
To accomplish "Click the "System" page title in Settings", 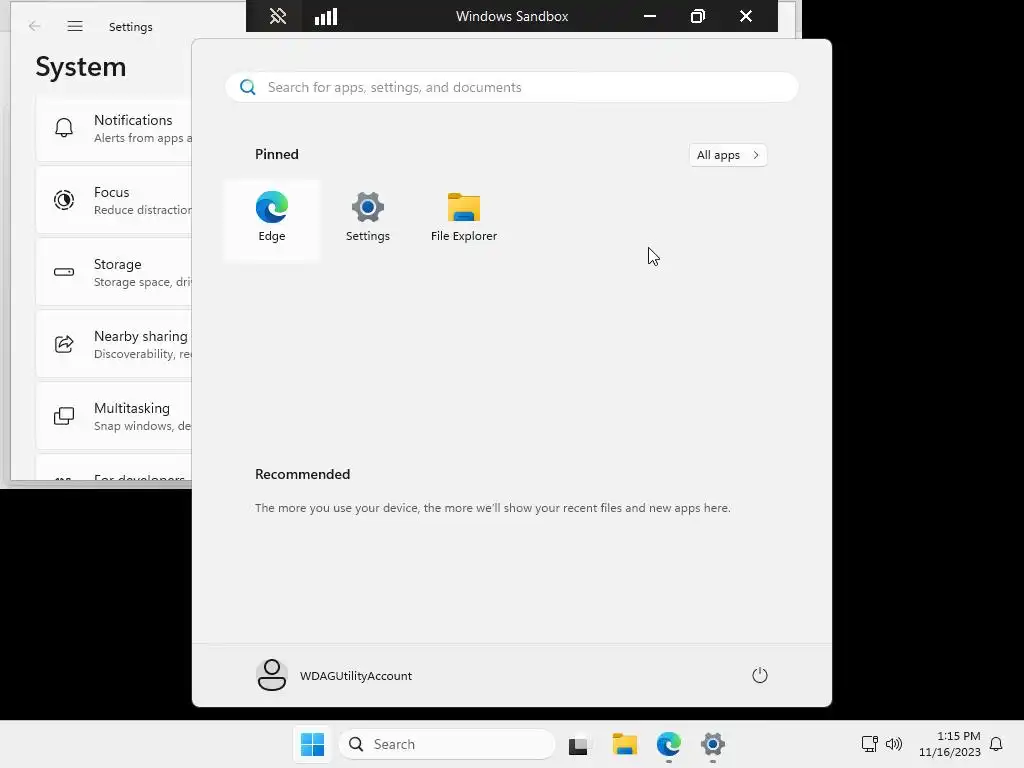I will point(80,67).
